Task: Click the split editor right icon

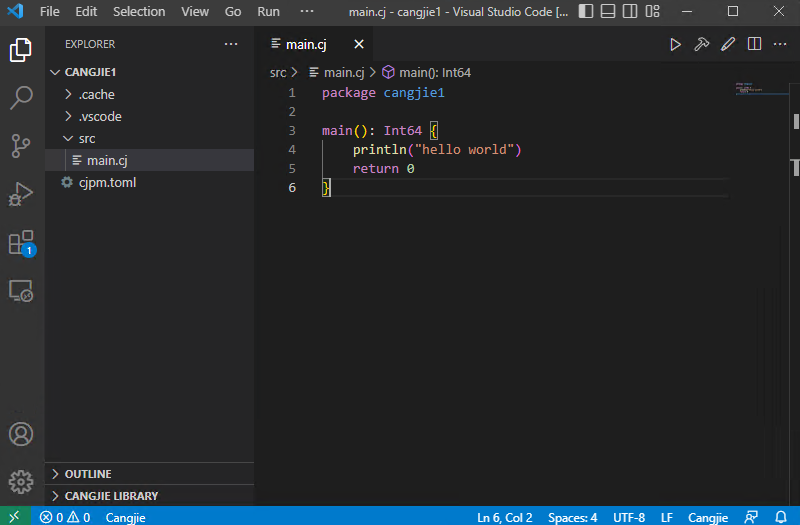Action: pyautogui.click(x=755, y=44)
